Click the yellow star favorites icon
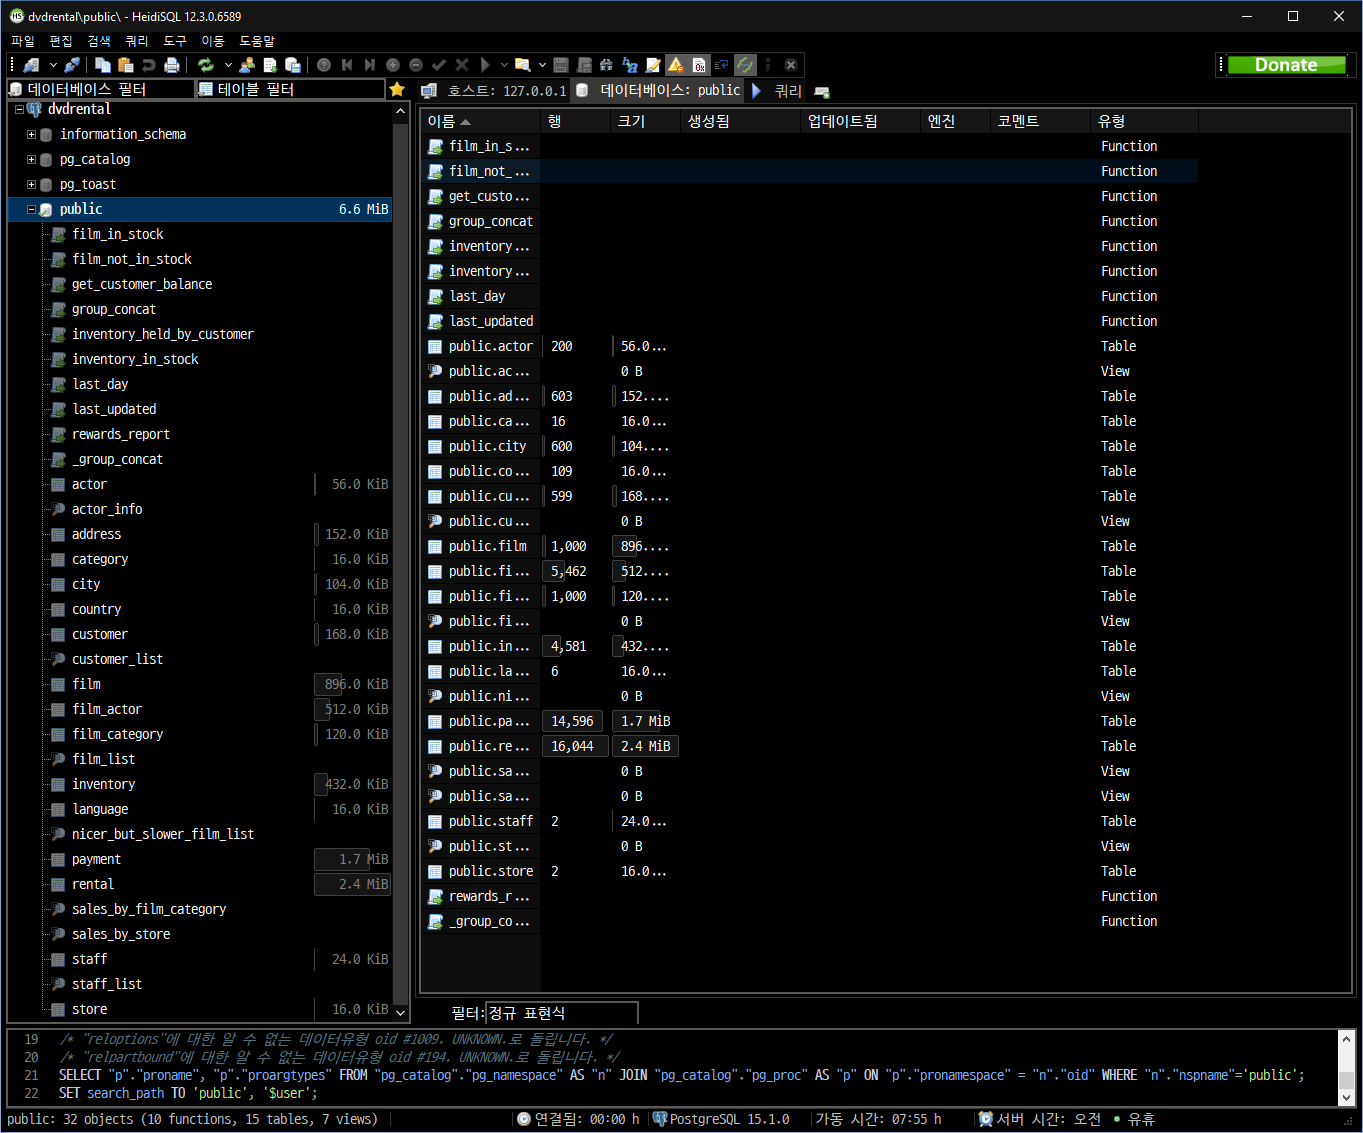This screenshot has width=1363, height=1133. [x=397, y=89]
